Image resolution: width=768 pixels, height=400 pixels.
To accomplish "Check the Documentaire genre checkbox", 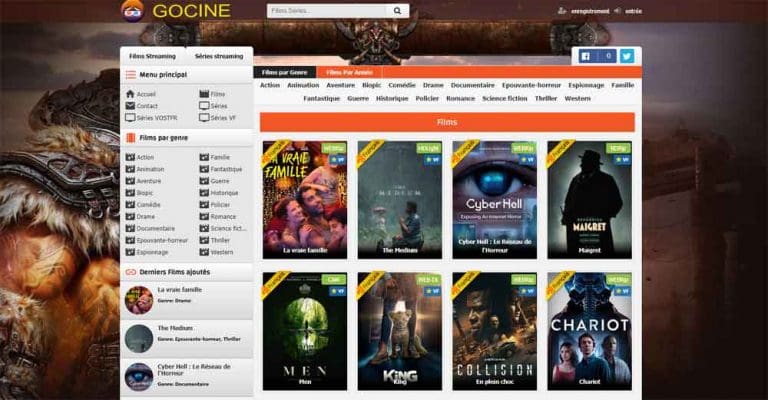I will pyautogui.click(x=130, y=228).
